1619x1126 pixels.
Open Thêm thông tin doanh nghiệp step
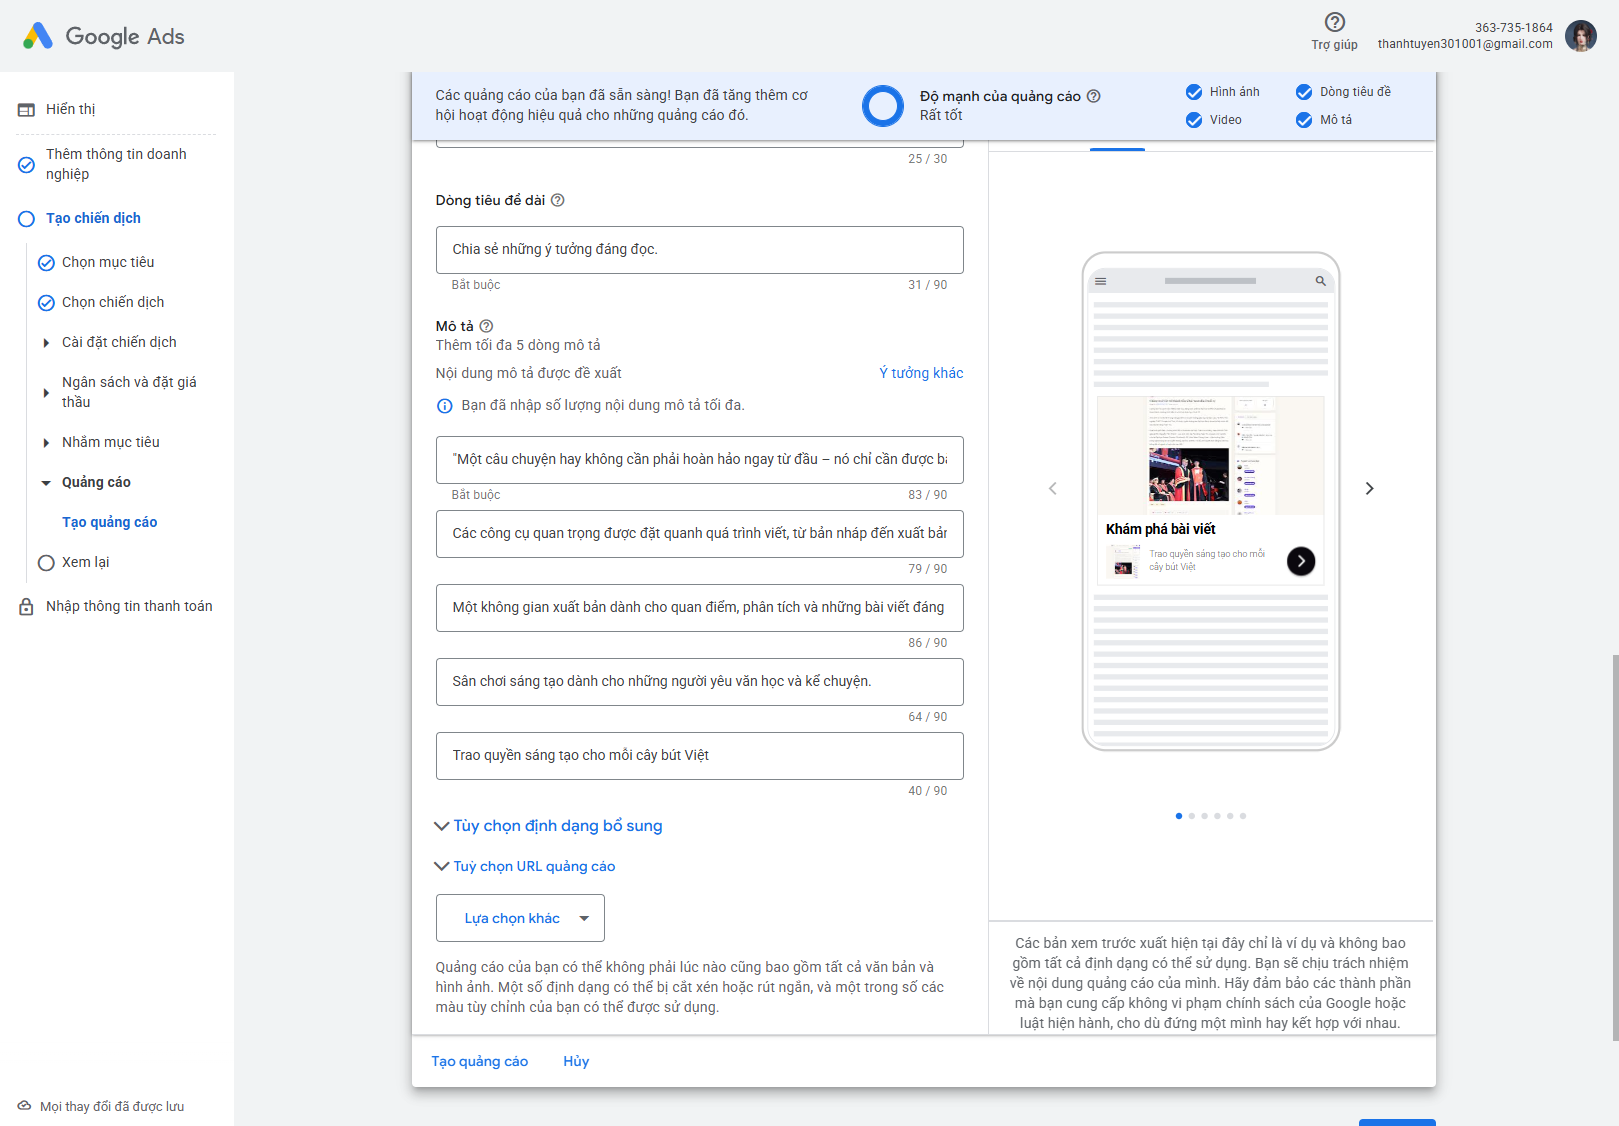(x=116, y=164)
